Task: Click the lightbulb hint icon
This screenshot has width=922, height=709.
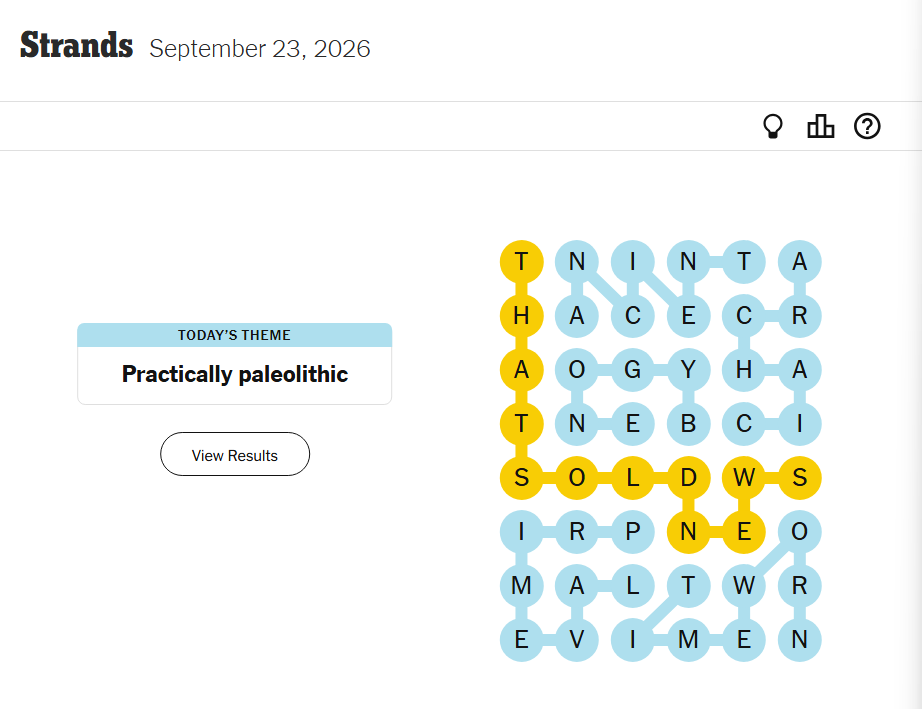Action: 773,126
